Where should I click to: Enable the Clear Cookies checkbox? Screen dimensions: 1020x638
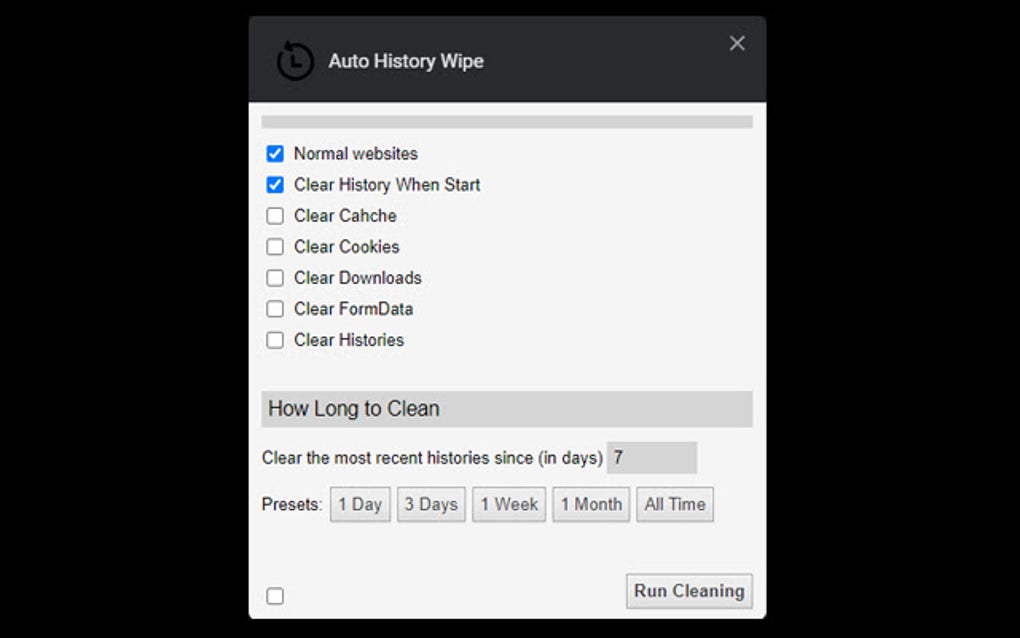[x=275, y=246]
